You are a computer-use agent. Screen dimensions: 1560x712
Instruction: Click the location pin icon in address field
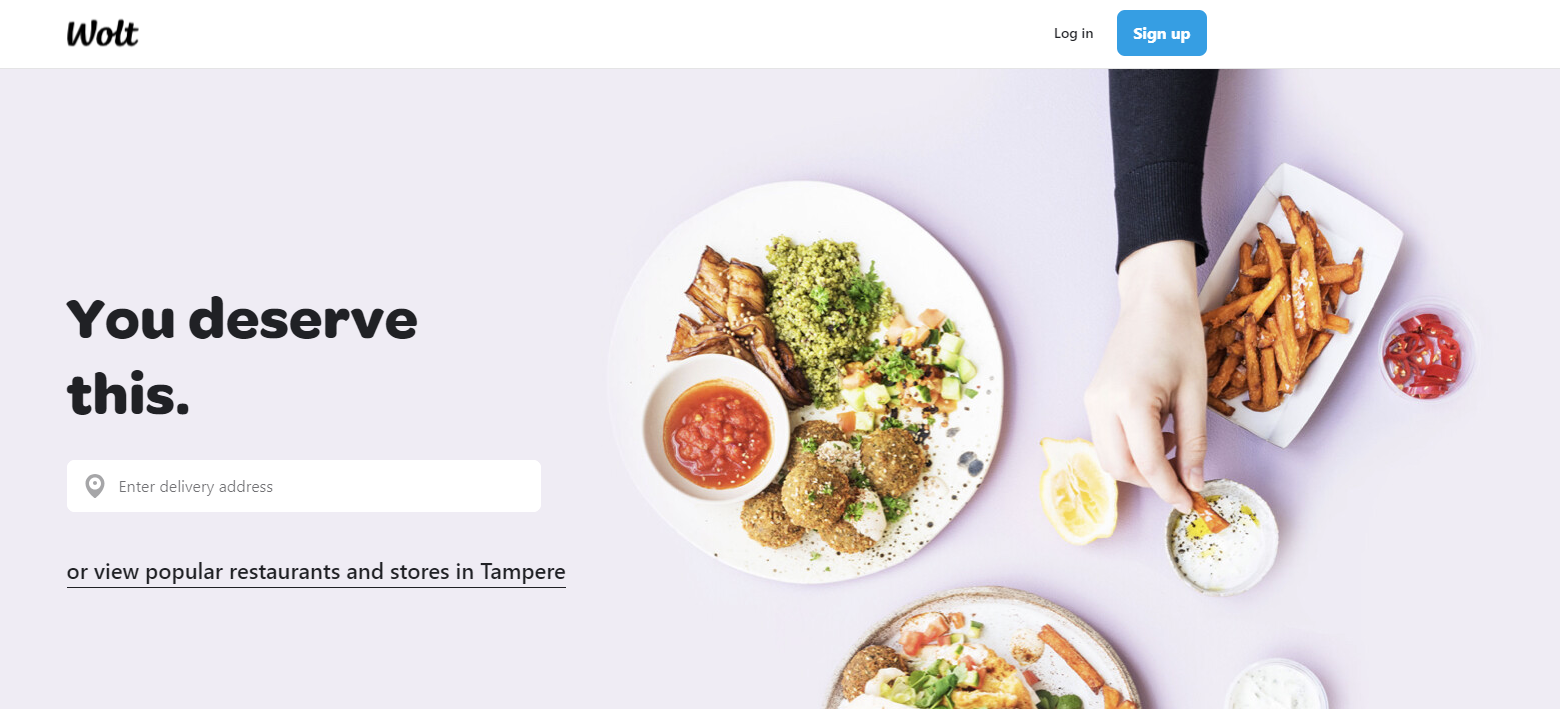95,486
